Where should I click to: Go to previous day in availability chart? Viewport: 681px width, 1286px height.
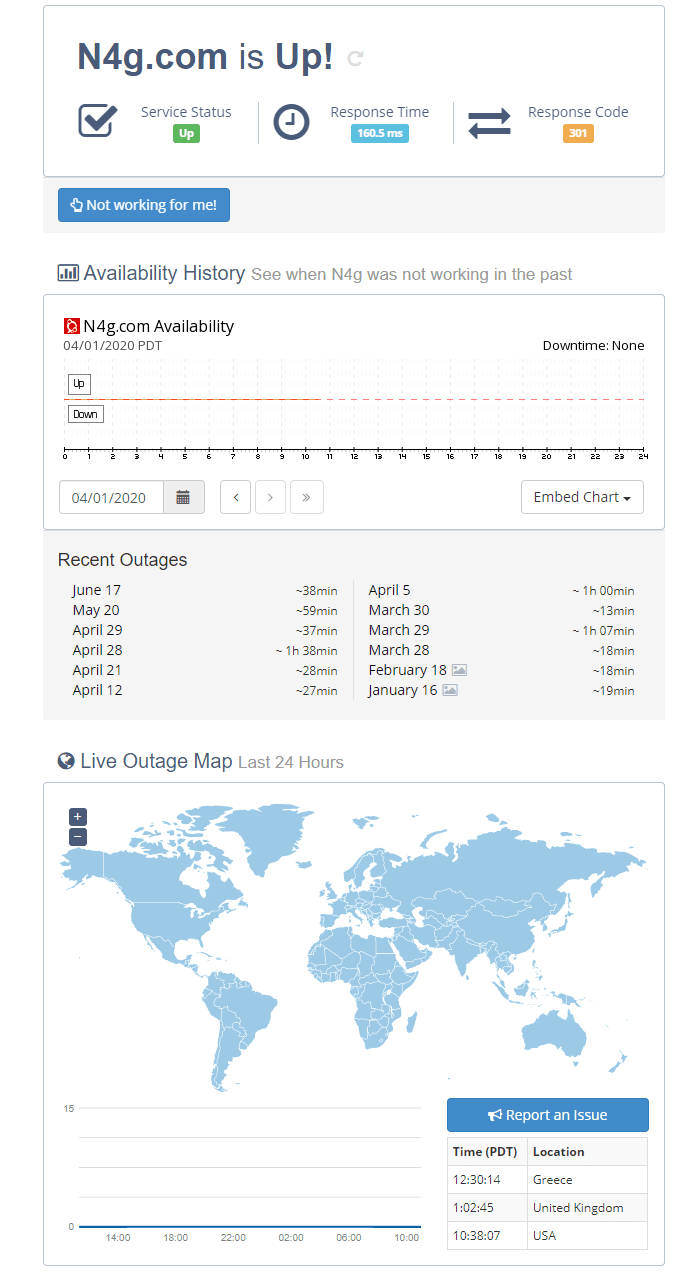tap(236, 497)
